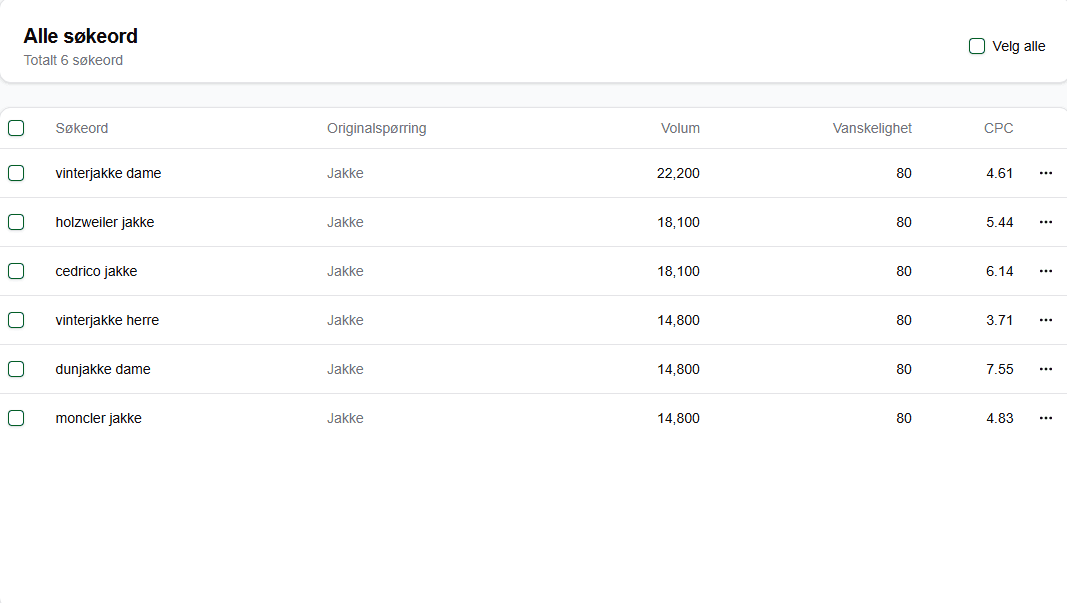Click the Vanskelighet column header
Viewport: 1067px width, 603px height.
click(871, 128)
